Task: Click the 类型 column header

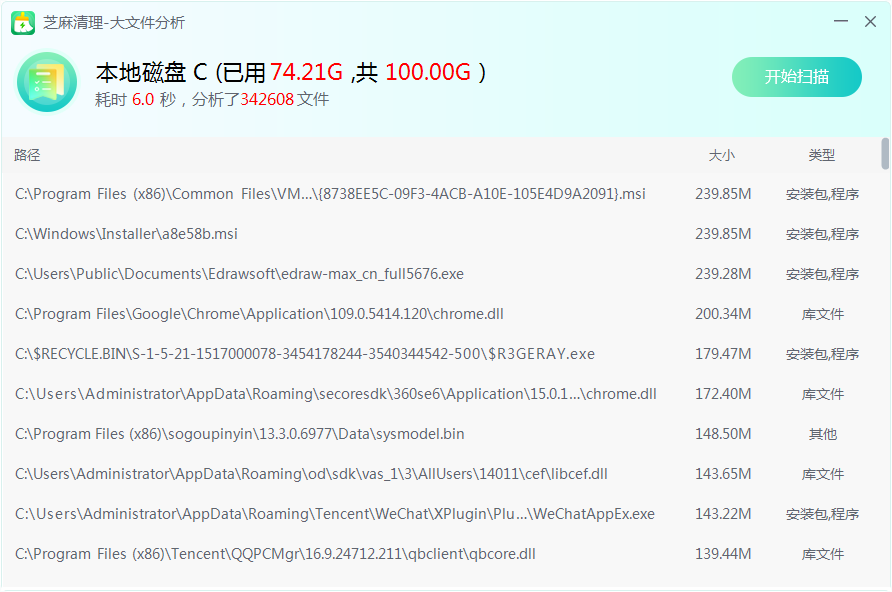Action: 822,155
